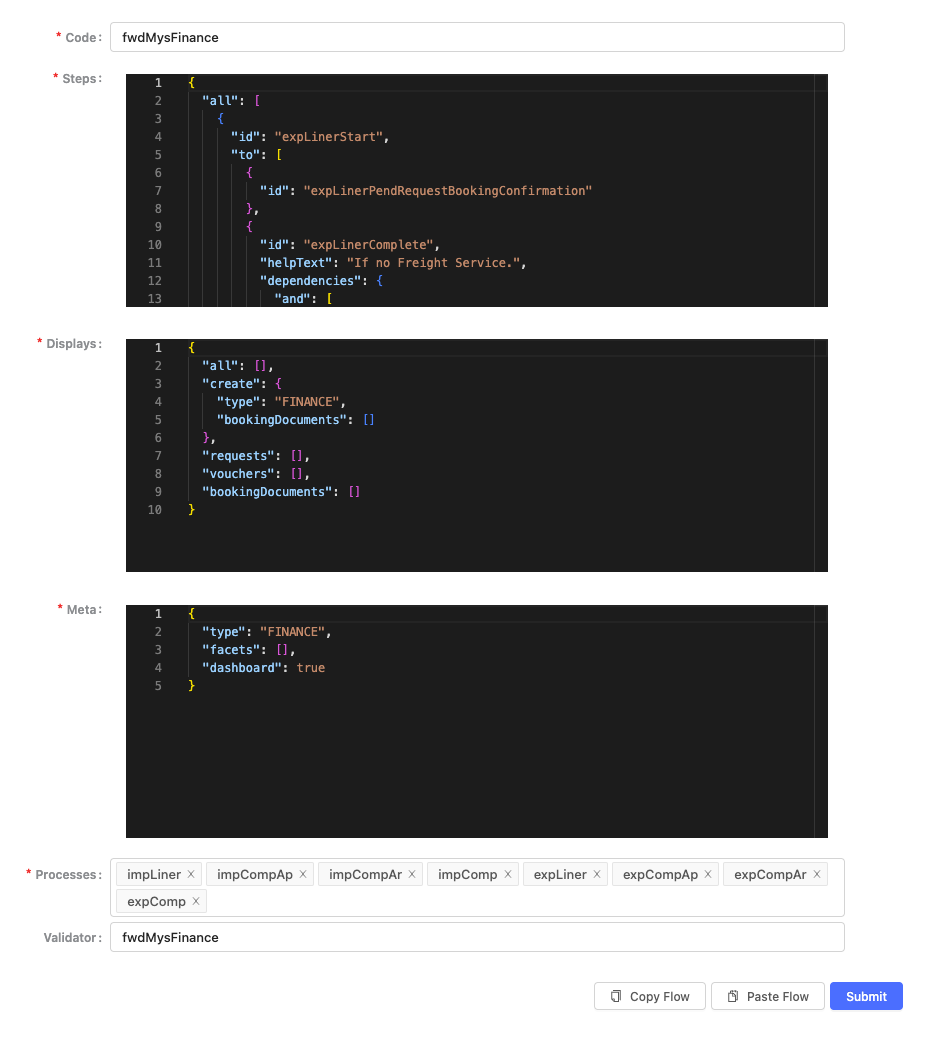Click "to" key in Steps editor
This screenshot has height=1039, width=933.
(x=245, y=154)
